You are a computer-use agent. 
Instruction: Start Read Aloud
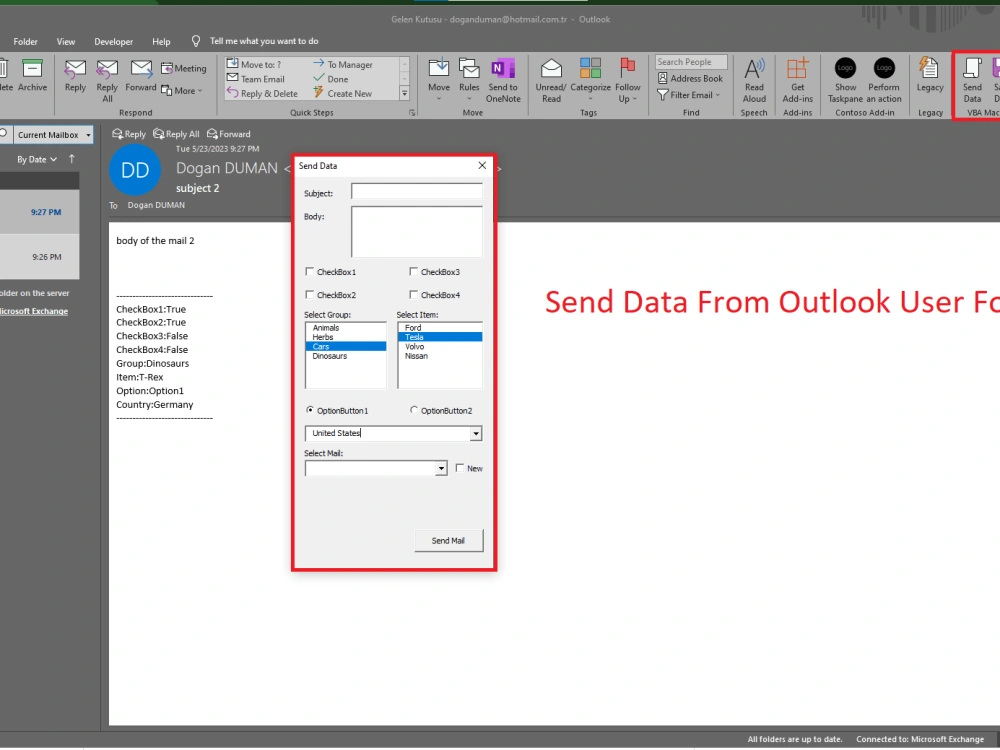754,75
